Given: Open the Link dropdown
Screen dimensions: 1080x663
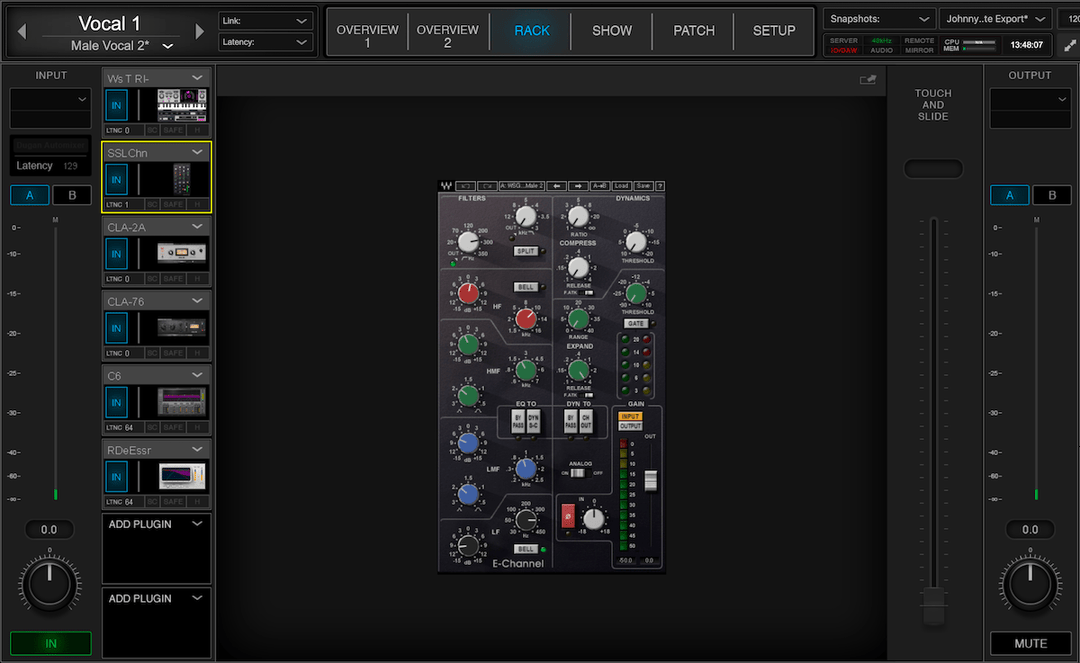Looking at the screenshot, I should coord(265,19).
